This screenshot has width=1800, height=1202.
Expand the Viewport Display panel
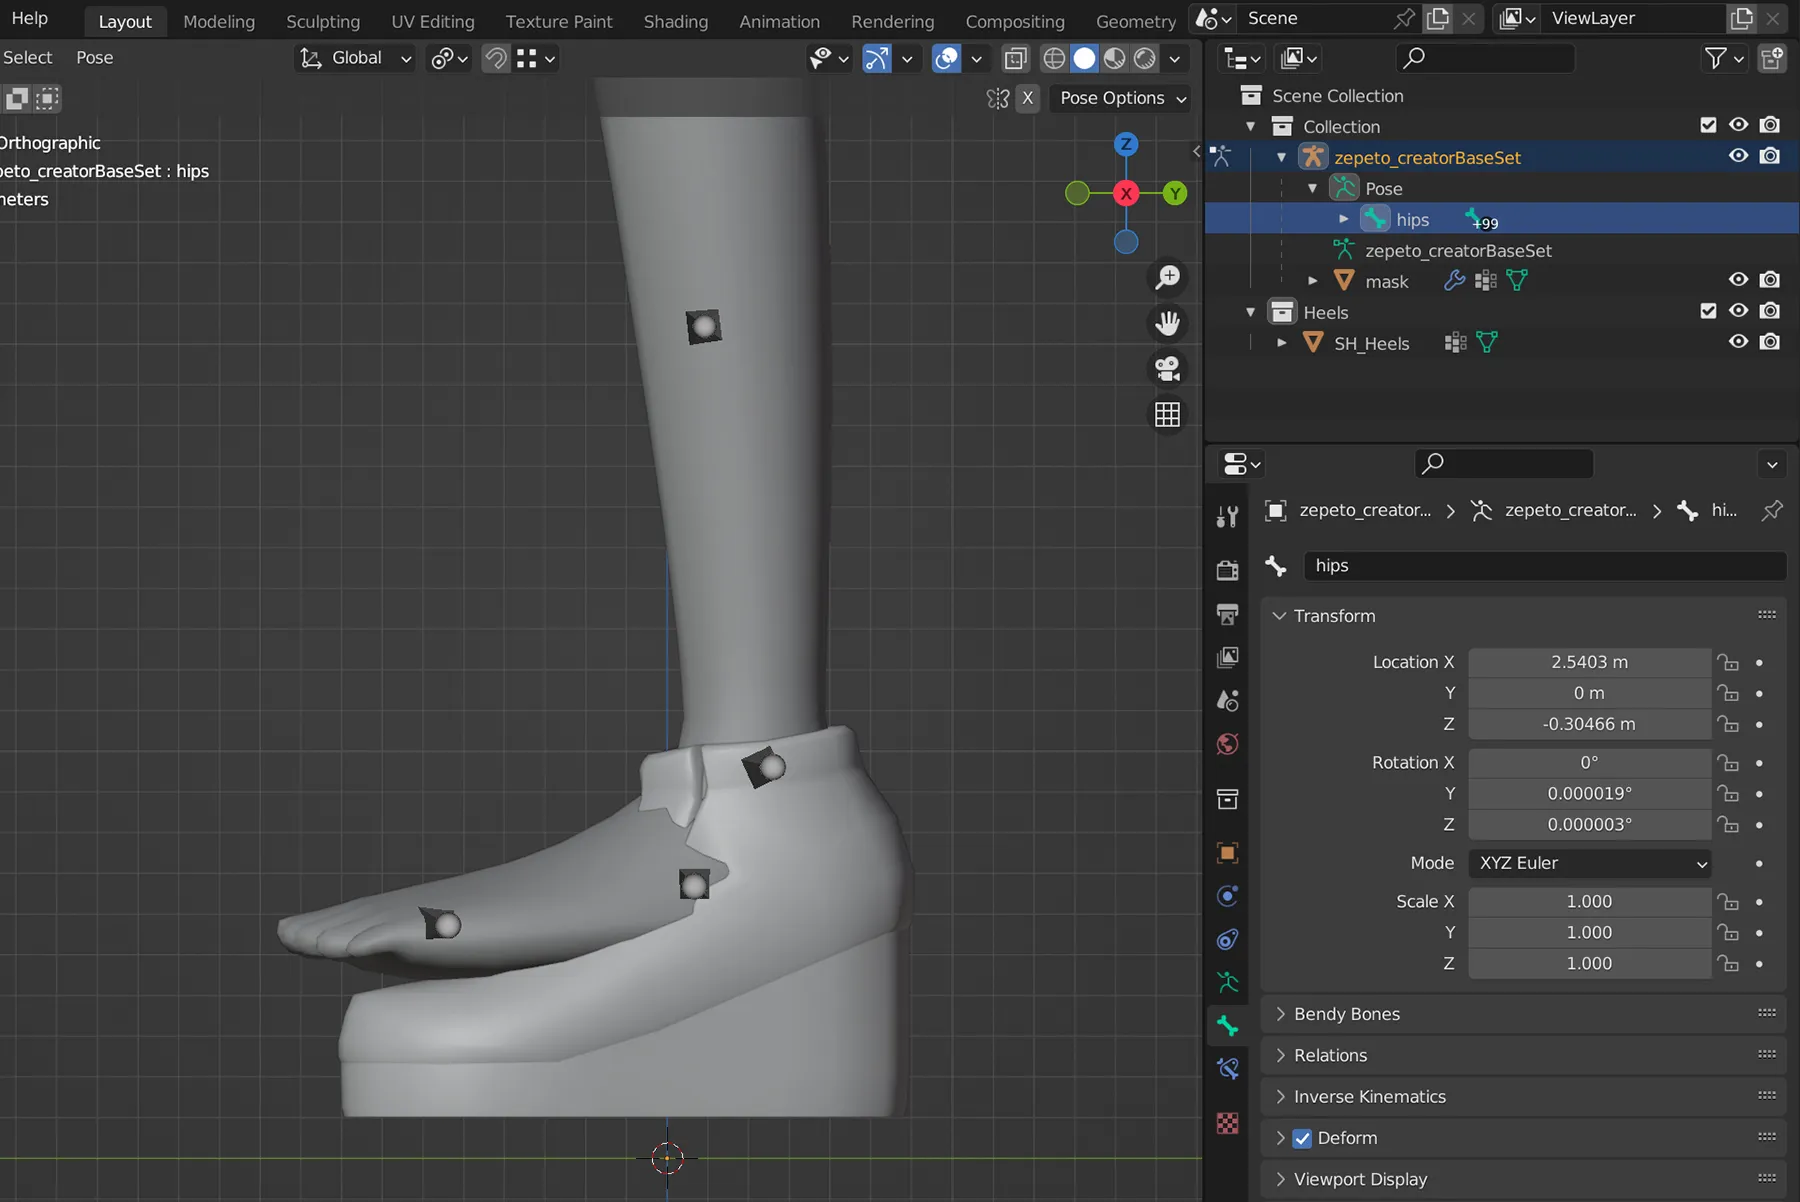[x=1280, y=1179]
